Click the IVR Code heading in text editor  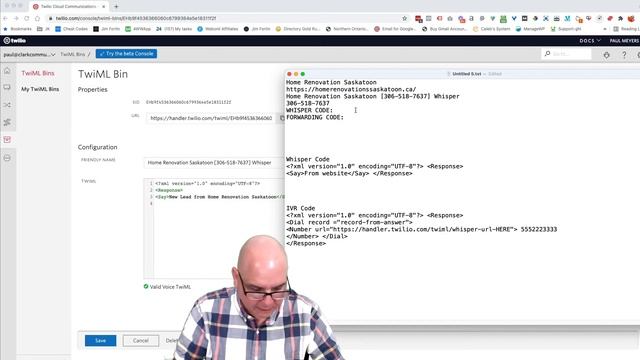(300, 208)
